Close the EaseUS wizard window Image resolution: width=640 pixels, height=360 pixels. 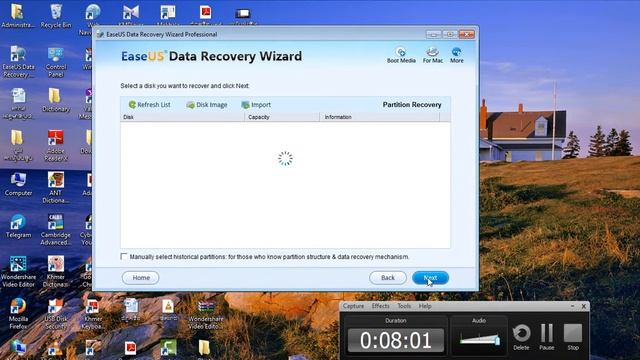tap(467, 34)
